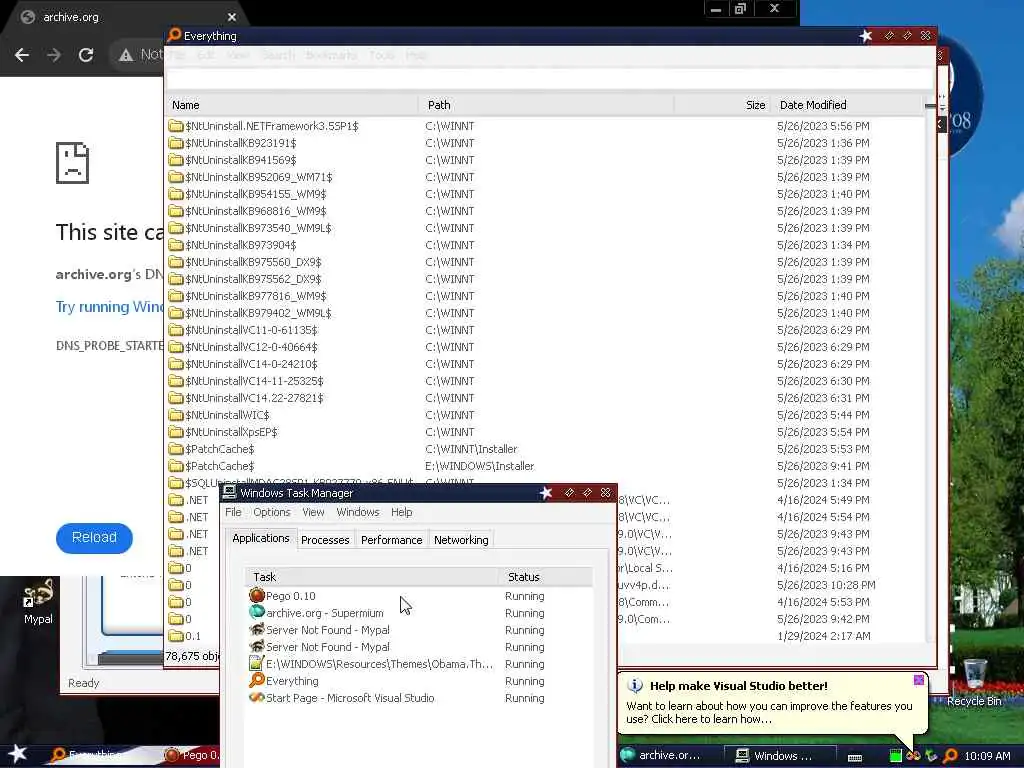Select the $NtUninstallVC14.22-27821$ entry
Viewport: 1024px width, 768px height.
tap(254, 398)
